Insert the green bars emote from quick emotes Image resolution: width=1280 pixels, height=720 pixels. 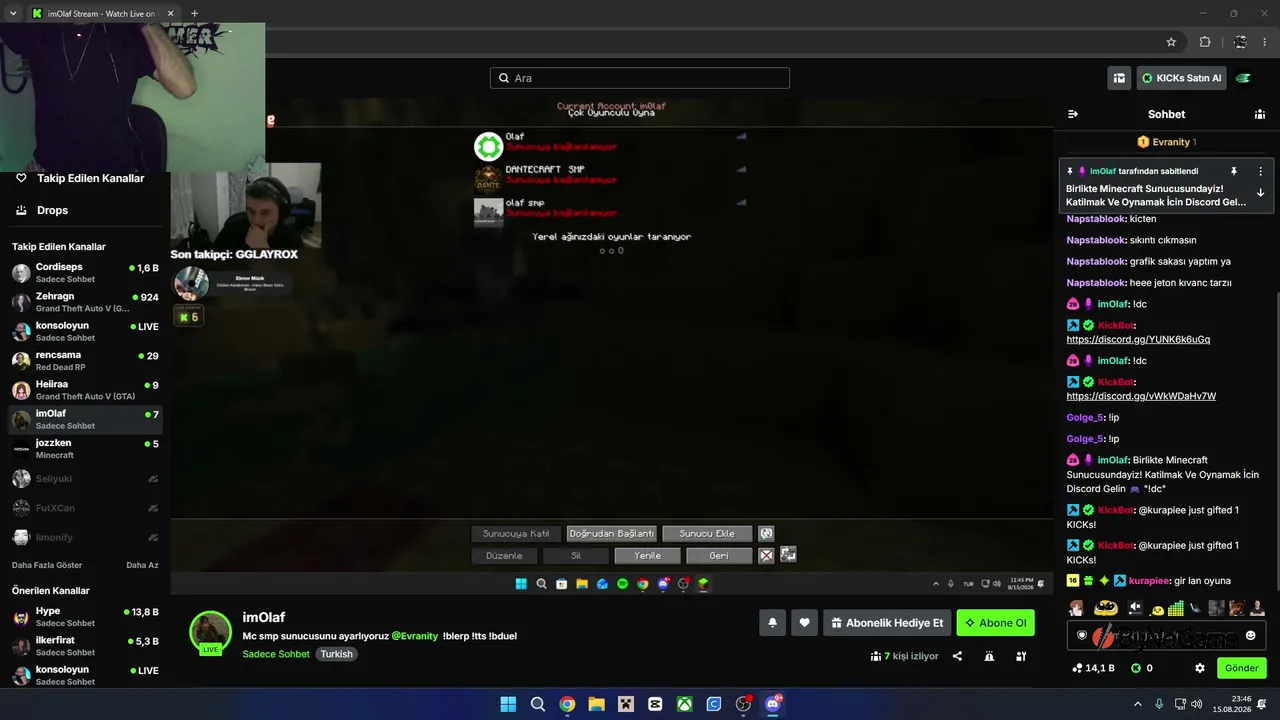click(x=1176, y=608)
